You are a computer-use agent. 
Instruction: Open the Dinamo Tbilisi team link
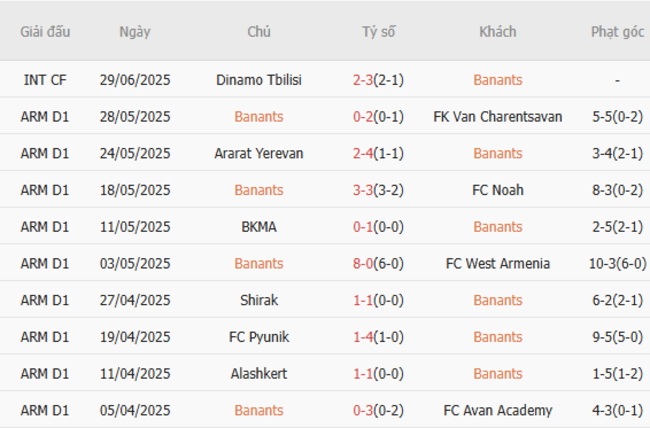pos(258,80)
